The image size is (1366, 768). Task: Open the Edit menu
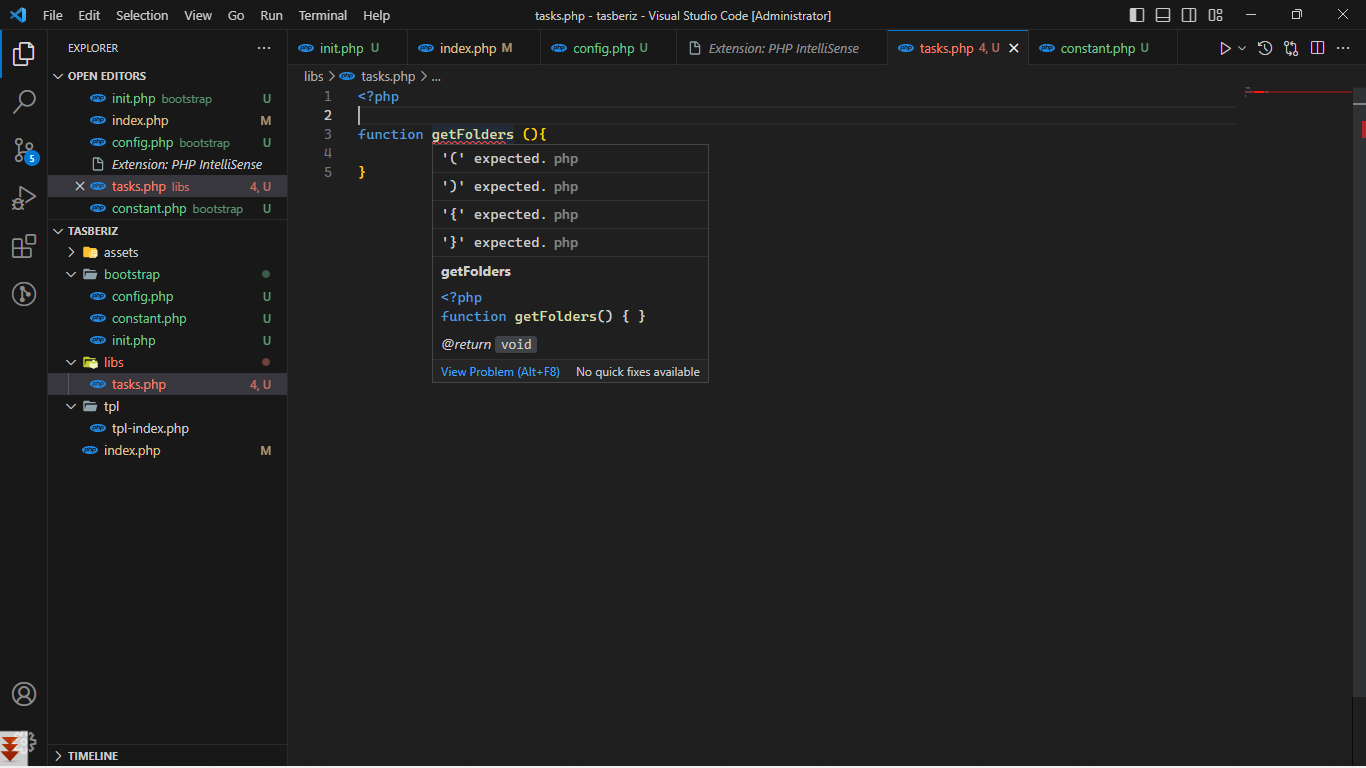(x=89, y=15)
